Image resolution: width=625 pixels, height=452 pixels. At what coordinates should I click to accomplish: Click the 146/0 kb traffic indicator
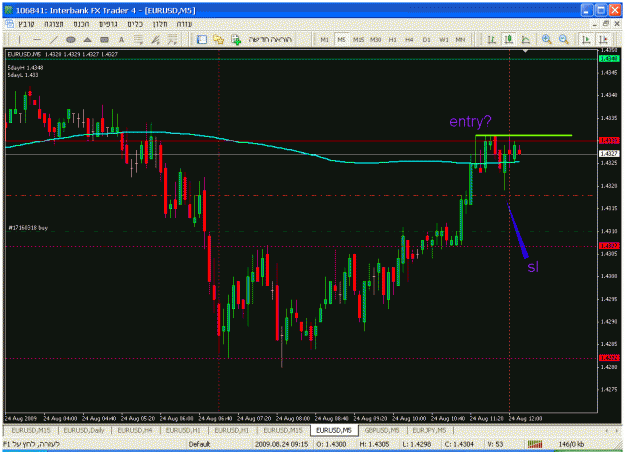(571, 444)
